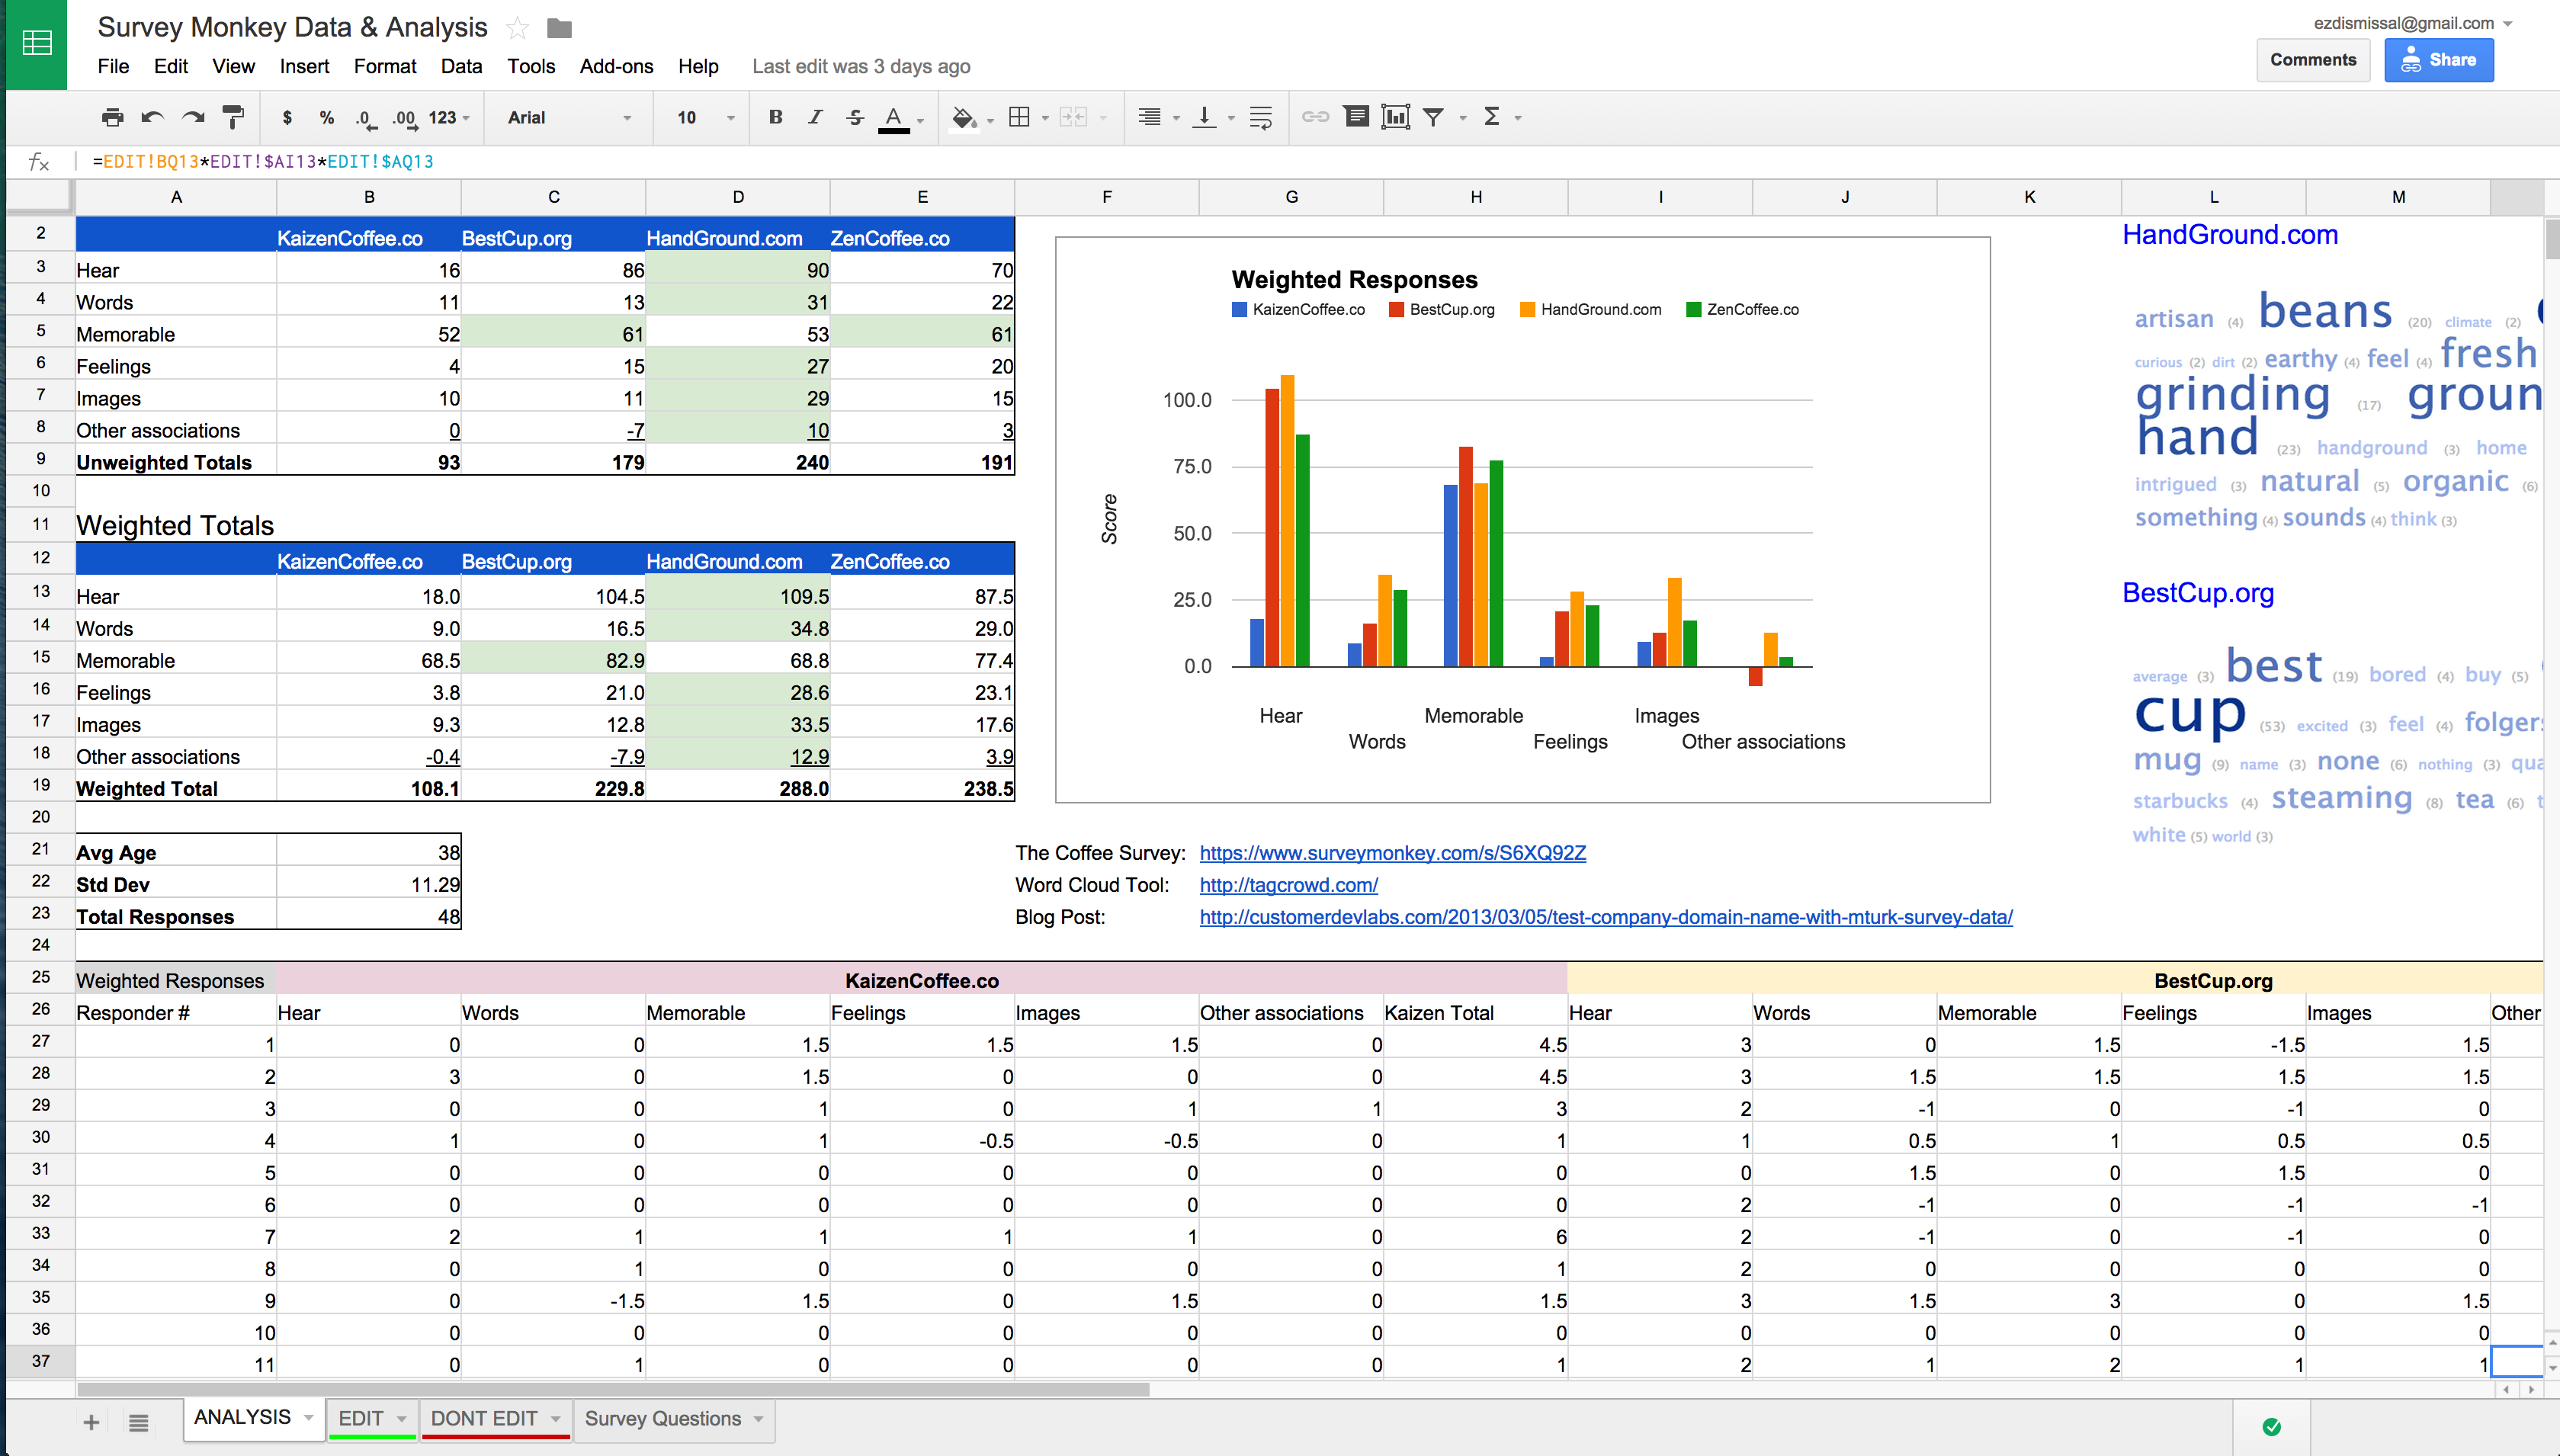
Task: Insert a link
Action: click(x=1315, y=118)
